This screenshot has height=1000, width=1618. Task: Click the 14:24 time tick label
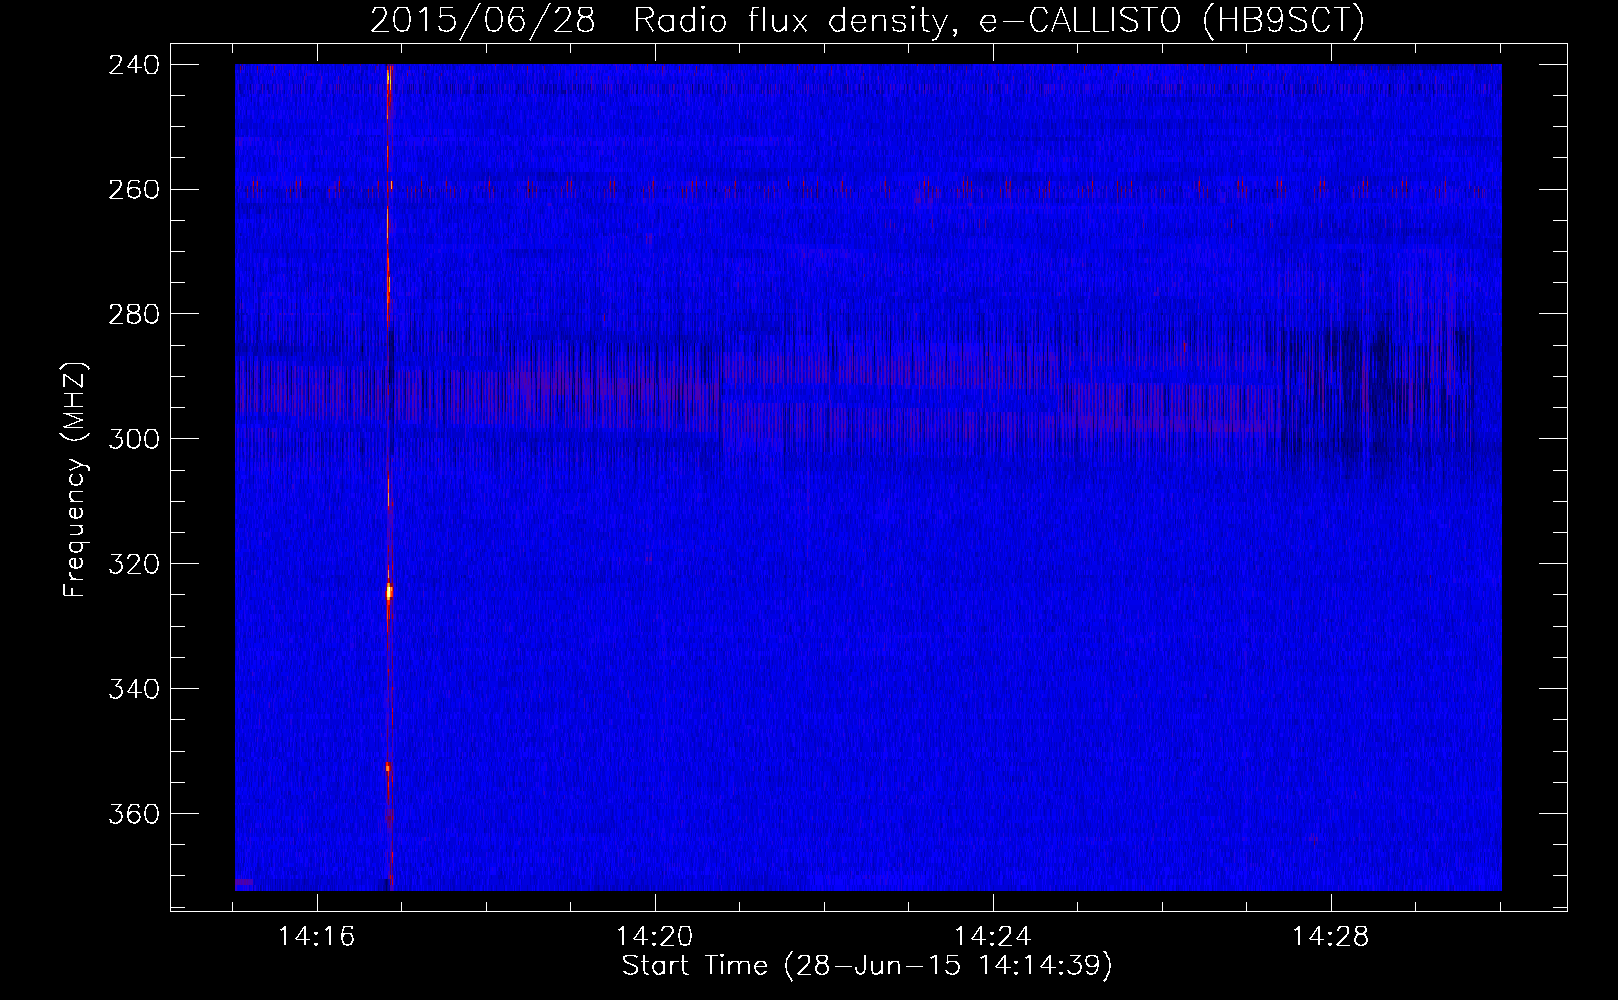(993, 937)
